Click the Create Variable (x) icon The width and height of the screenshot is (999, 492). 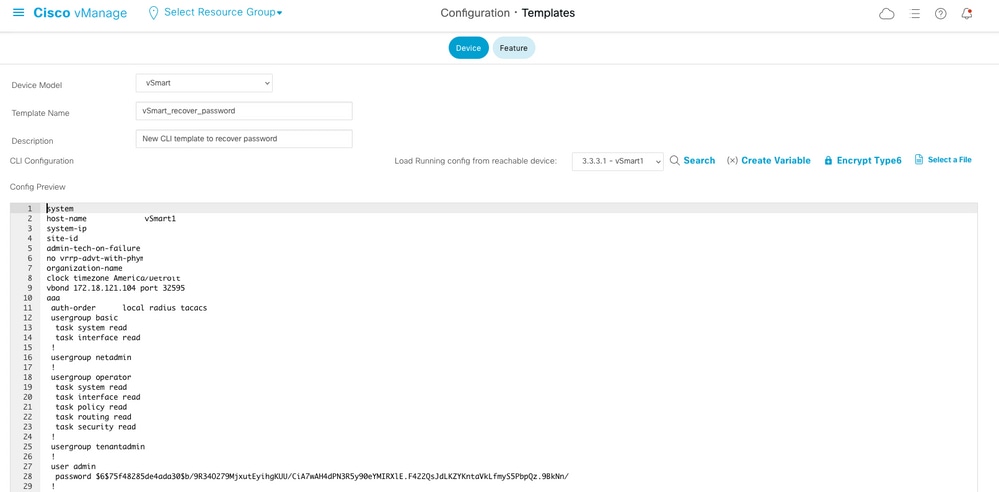[x=732, y=161]
